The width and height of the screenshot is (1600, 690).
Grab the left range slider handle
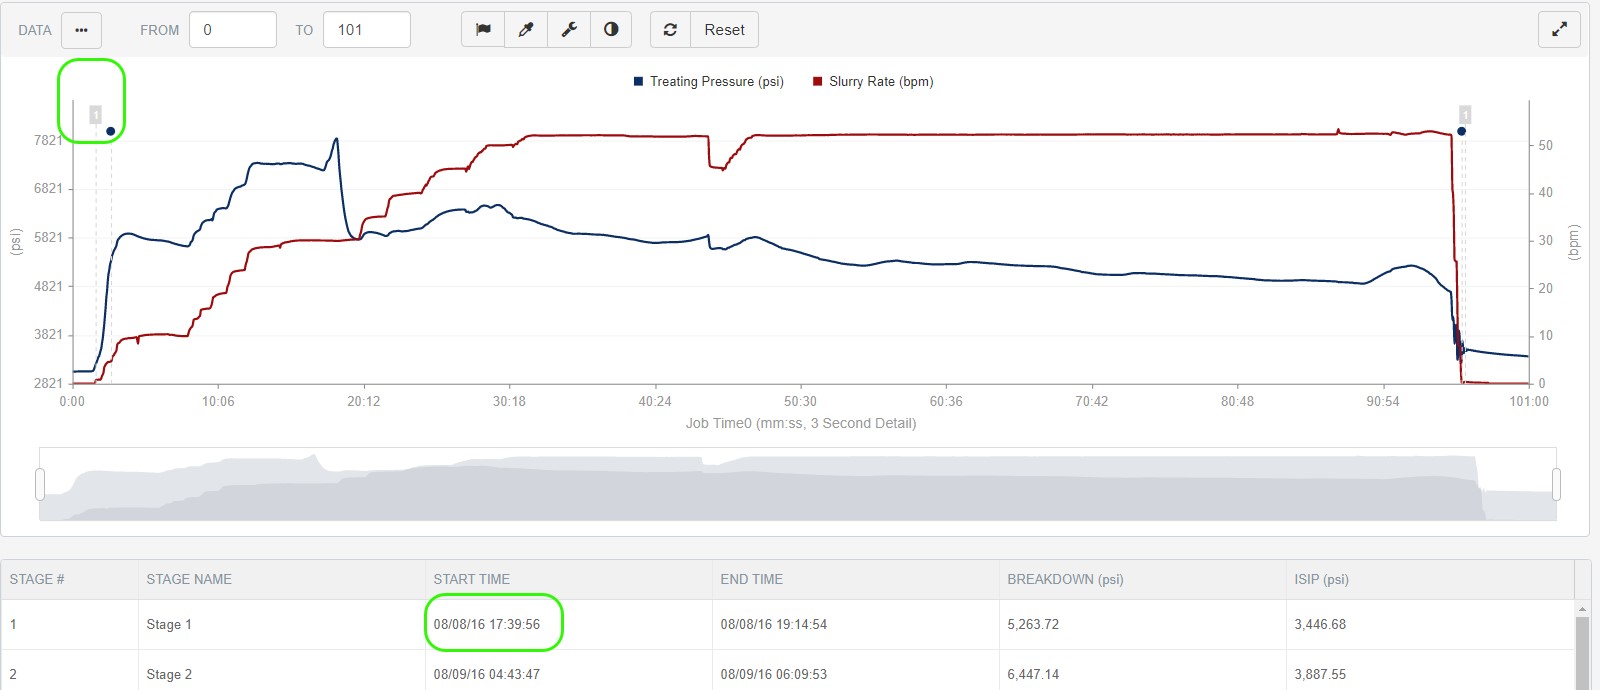40,484
